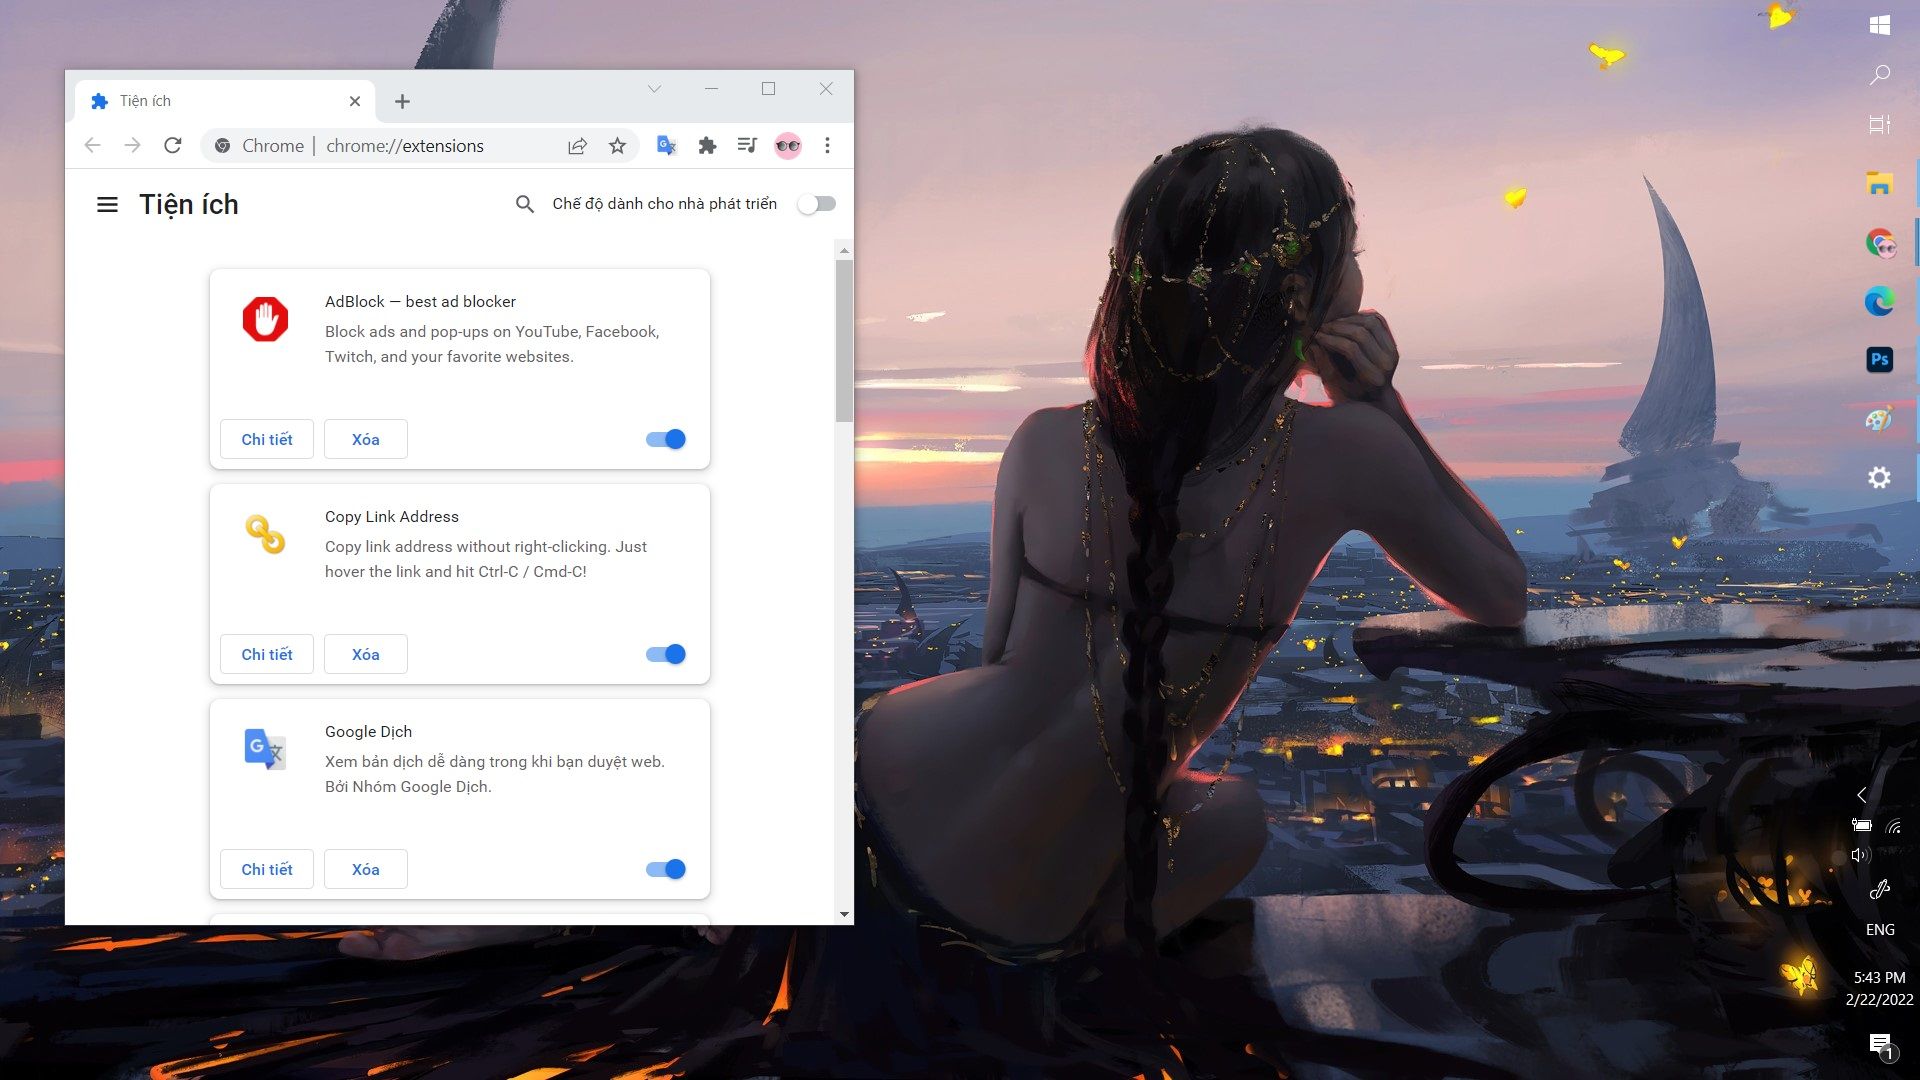This screenshot has height=1080, width=1920.
Task: Switch ENG input language indicator
Action: click(x=1880, y=929)
